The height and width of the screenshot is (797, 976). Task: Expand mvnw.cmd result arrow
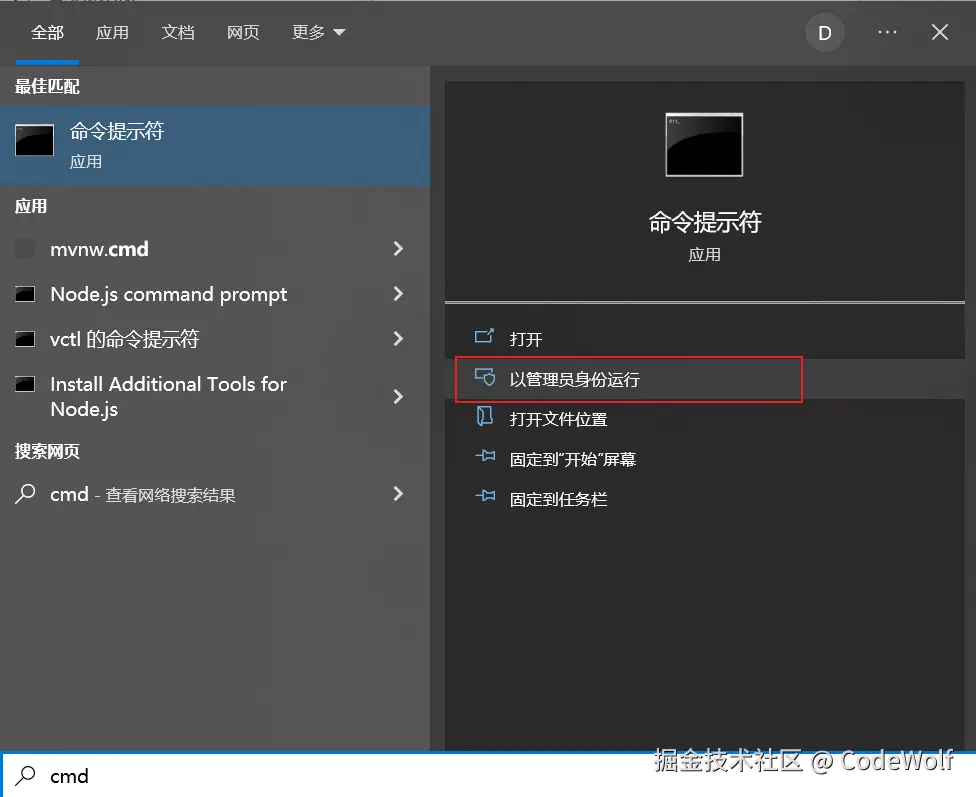click(398, 249)
